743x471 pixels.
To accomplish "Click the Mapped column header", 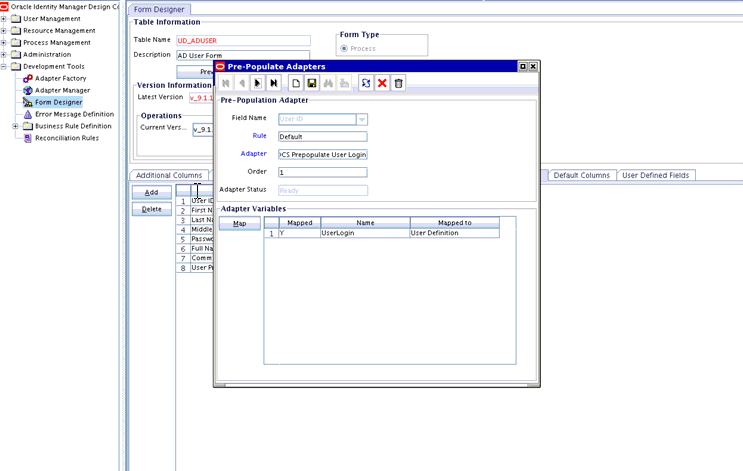I will [299, 223].
